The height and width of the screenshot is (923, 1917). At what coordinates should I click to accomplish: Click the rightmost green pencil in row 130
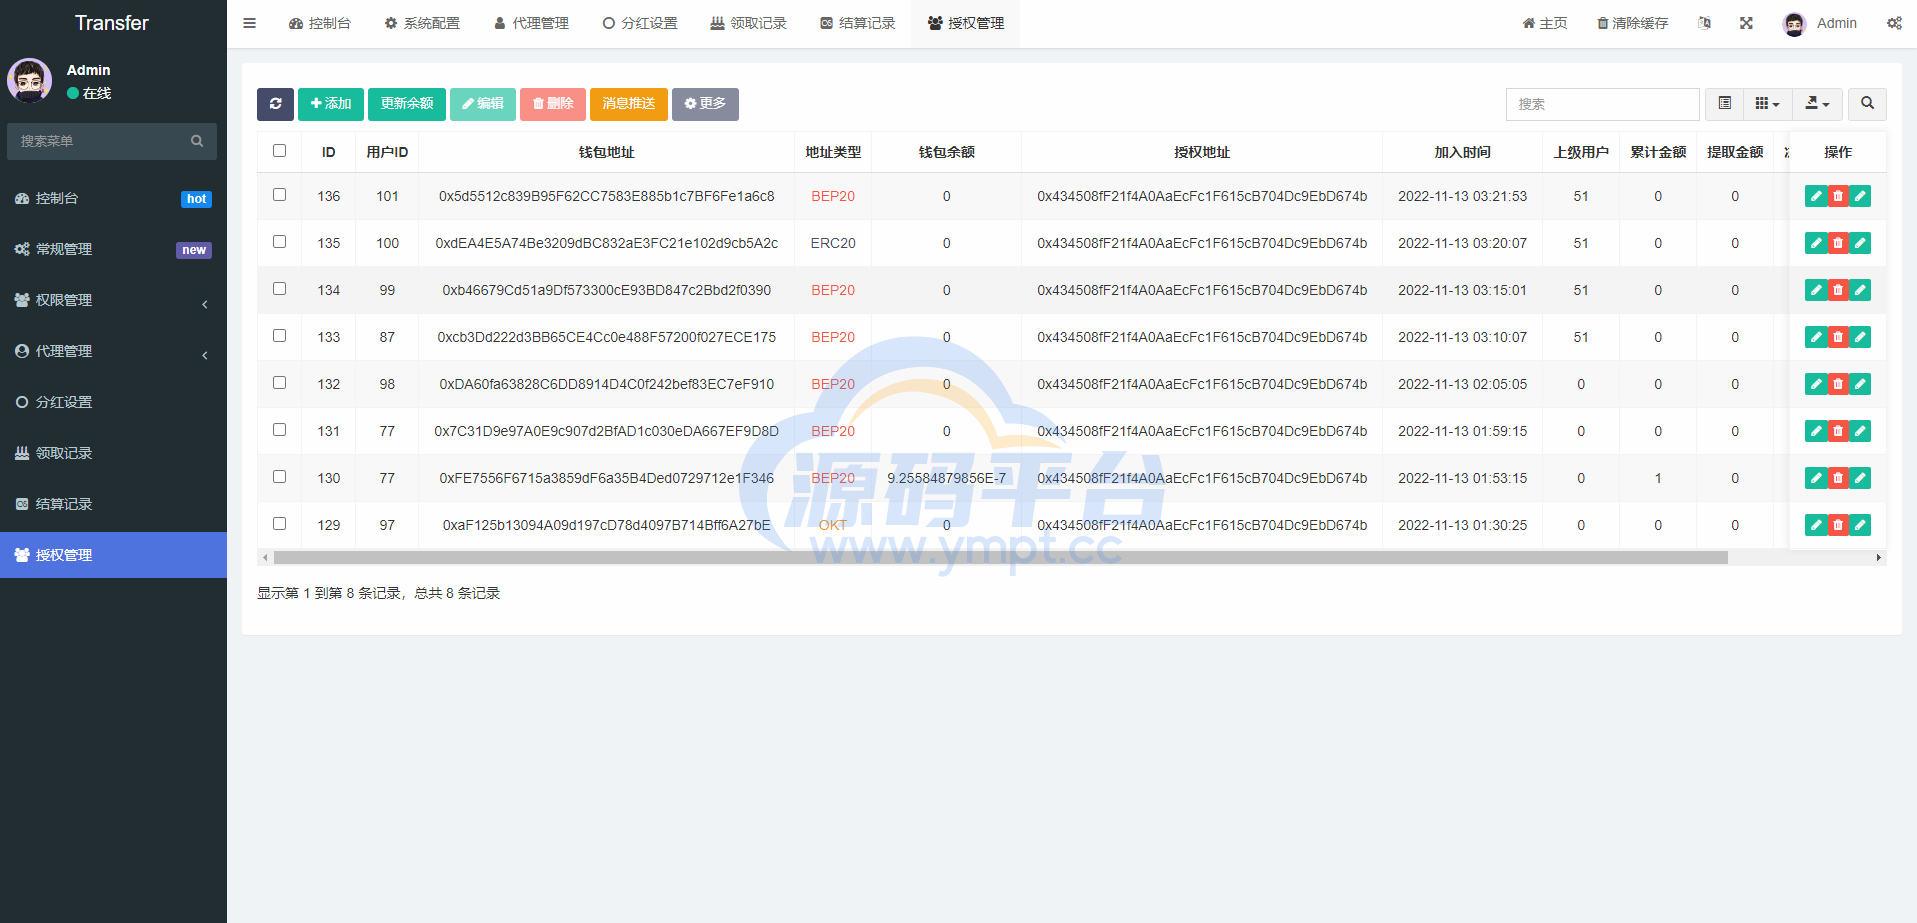(1860, 478)
